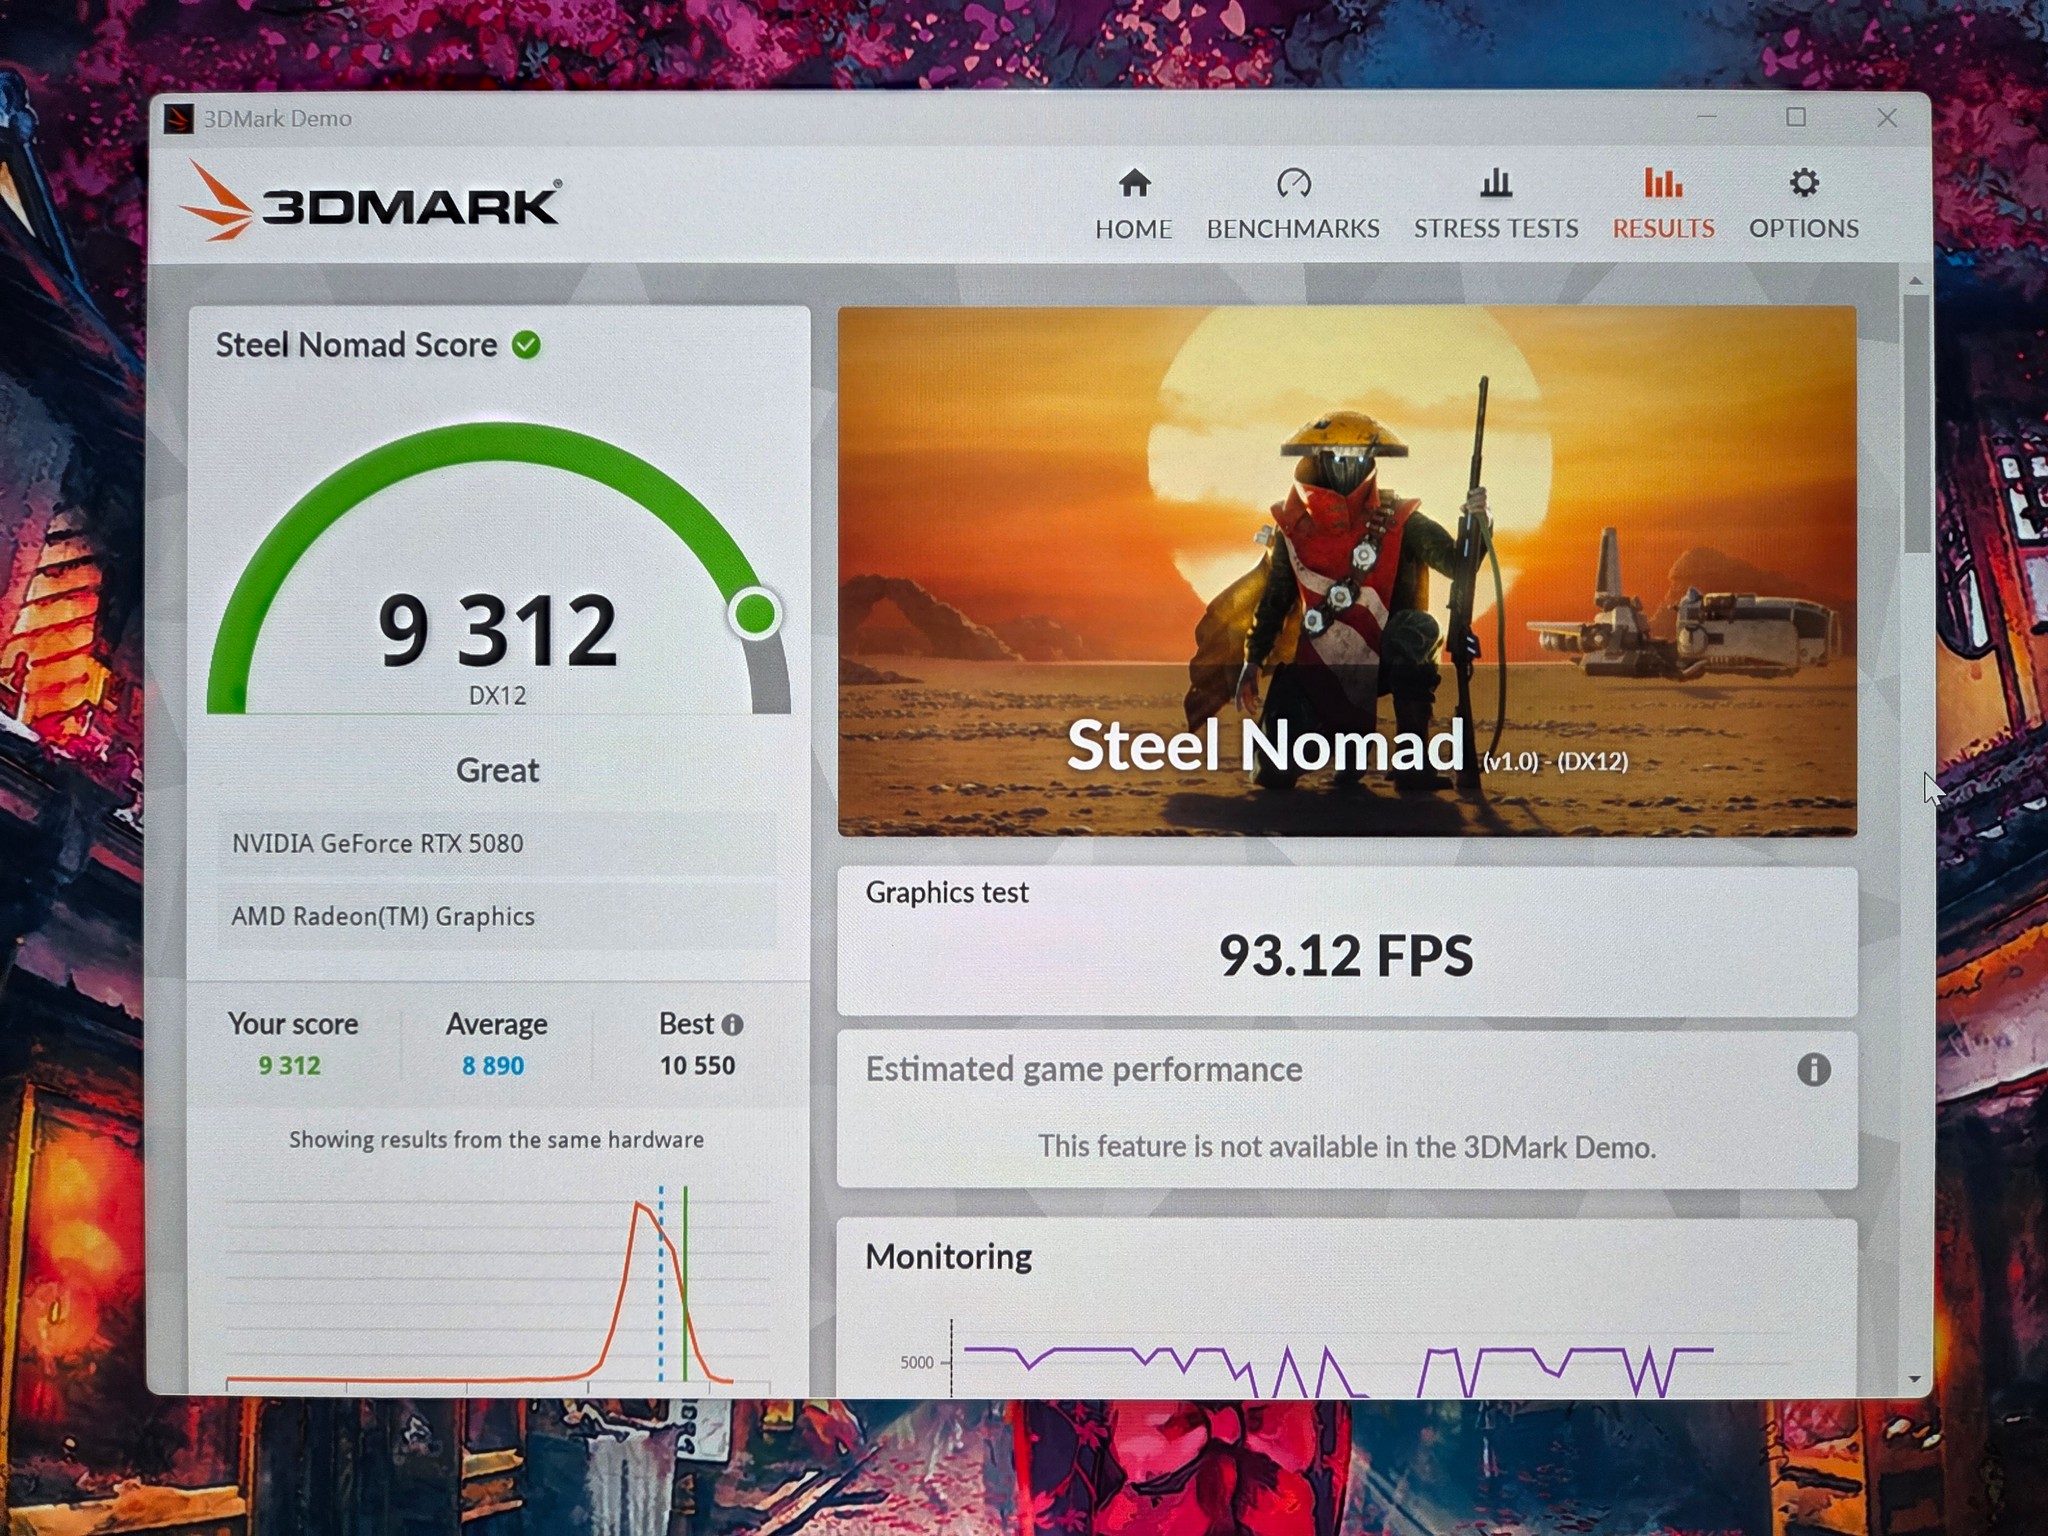
Task: Click the vertical scrollbar thumb
Action: [1916, 423]
